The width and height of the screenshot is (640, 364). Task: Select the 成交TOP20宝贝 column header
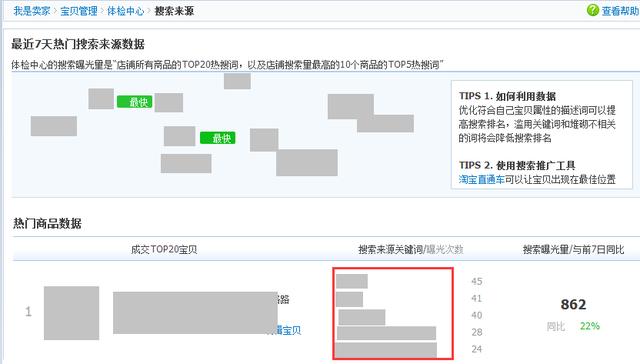(164, 249)
